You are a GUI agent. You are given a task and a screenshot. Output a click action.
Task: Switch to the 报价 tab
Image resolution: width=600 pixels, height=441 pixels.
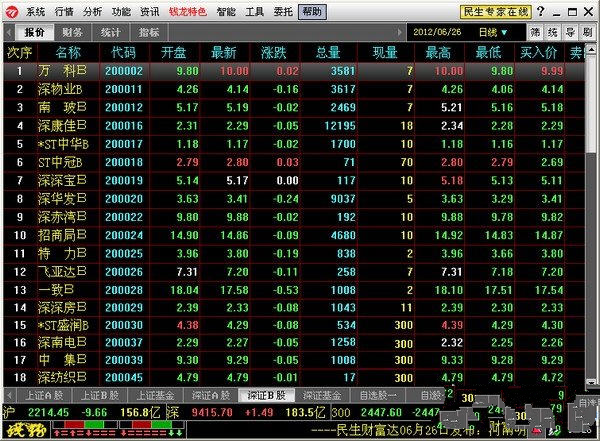[x=34, y=33]
